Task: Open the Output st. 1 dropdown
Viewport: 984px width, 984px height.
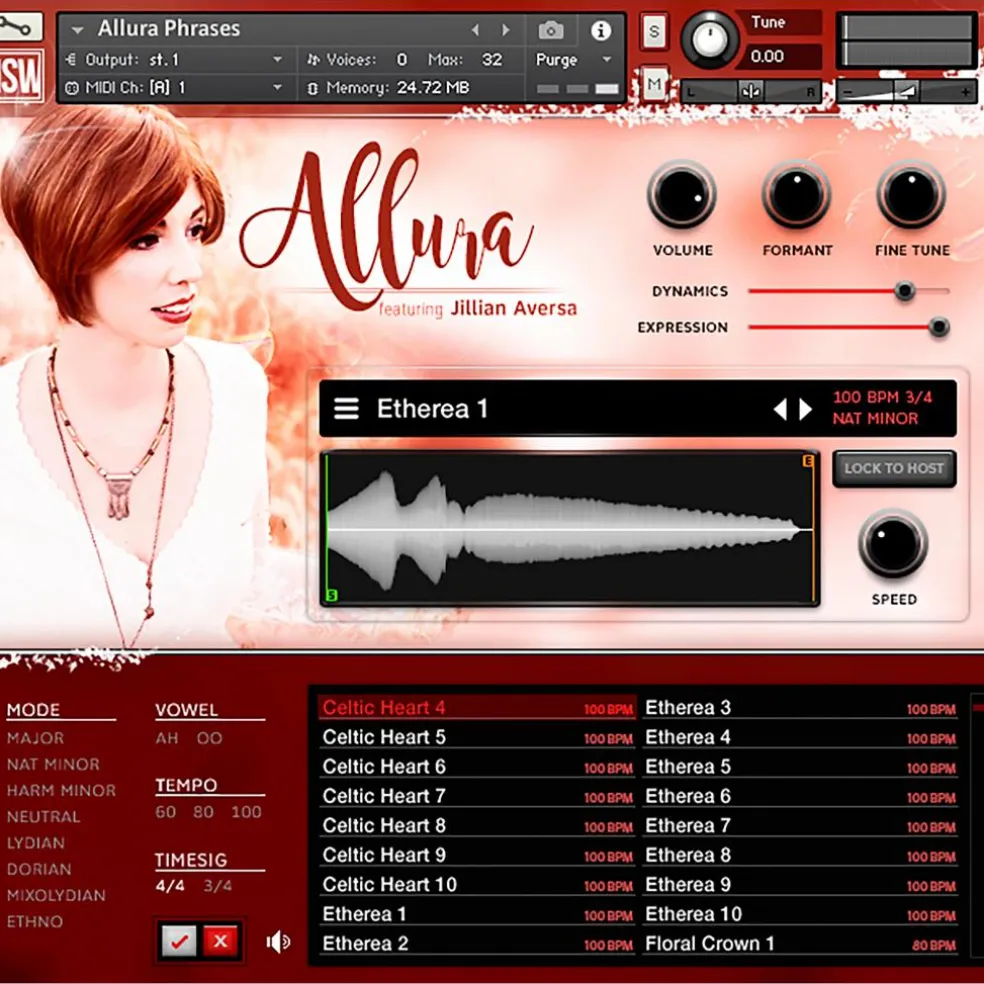Action: pyautogui.click(x=277, y=60)
